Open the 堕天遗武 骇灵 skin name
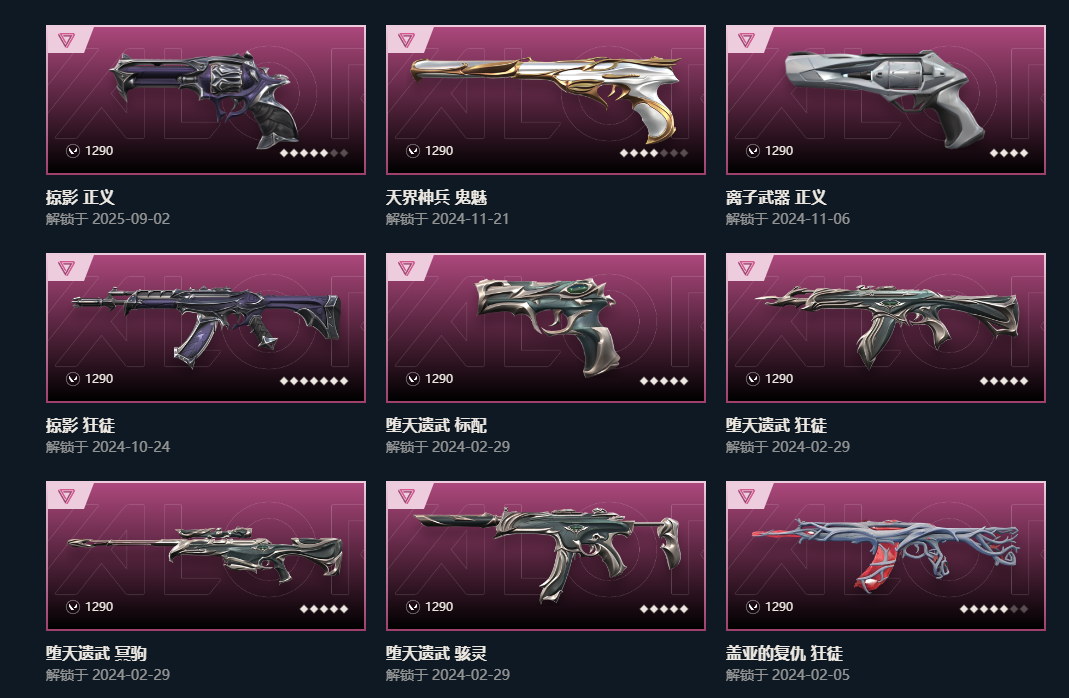 (436, 653)
